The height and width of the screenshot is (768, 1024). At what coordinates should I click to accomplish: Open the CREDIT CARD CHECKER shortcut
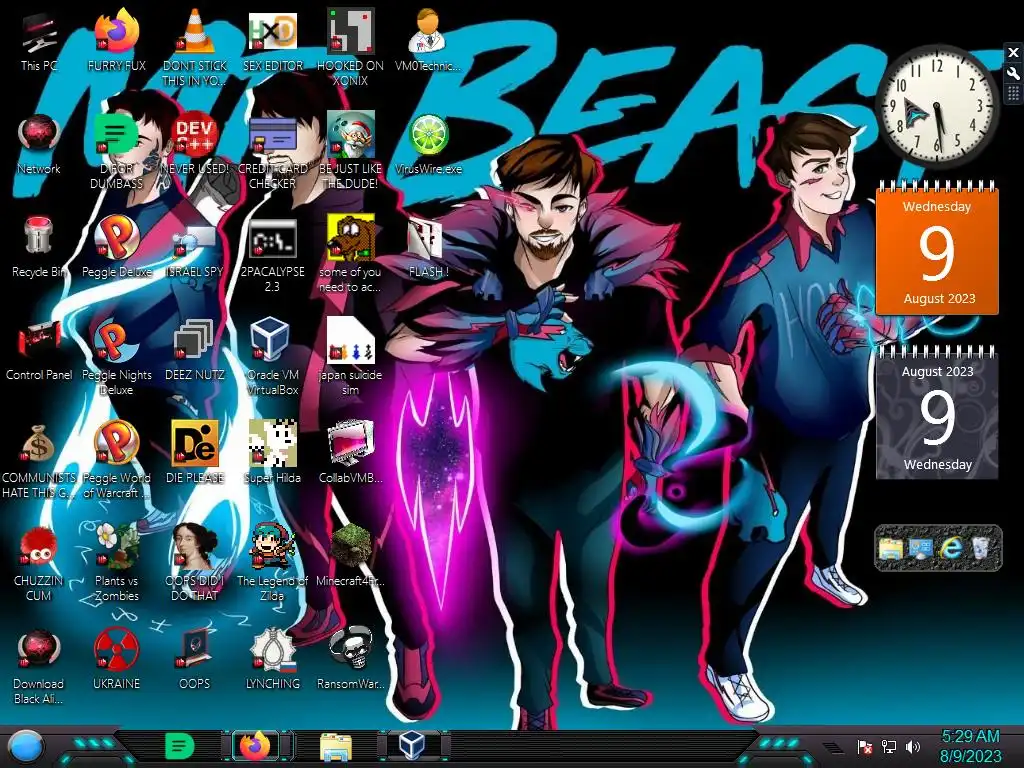273,152
